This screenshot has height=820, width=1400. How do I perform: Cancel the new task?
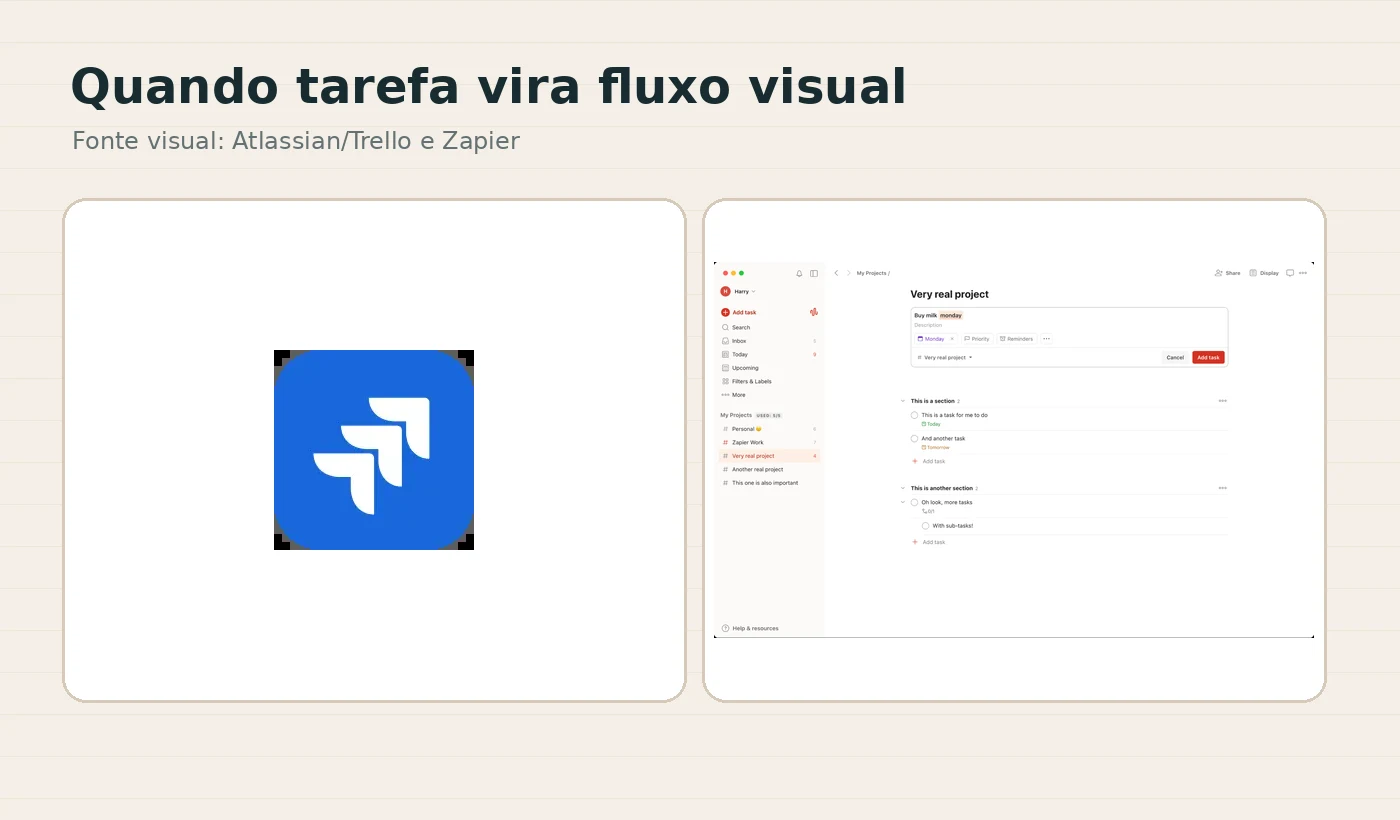tap(1175, 357)
